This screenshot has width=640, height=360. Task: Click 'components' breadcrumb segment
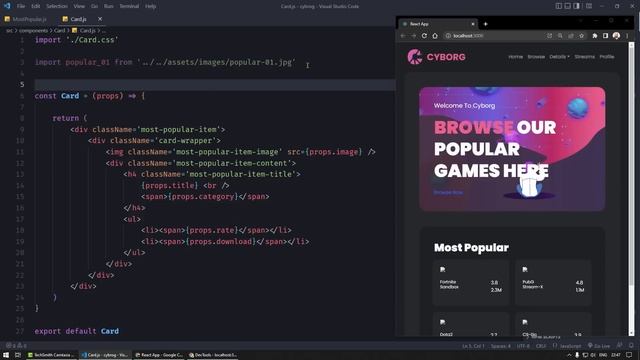33,31
